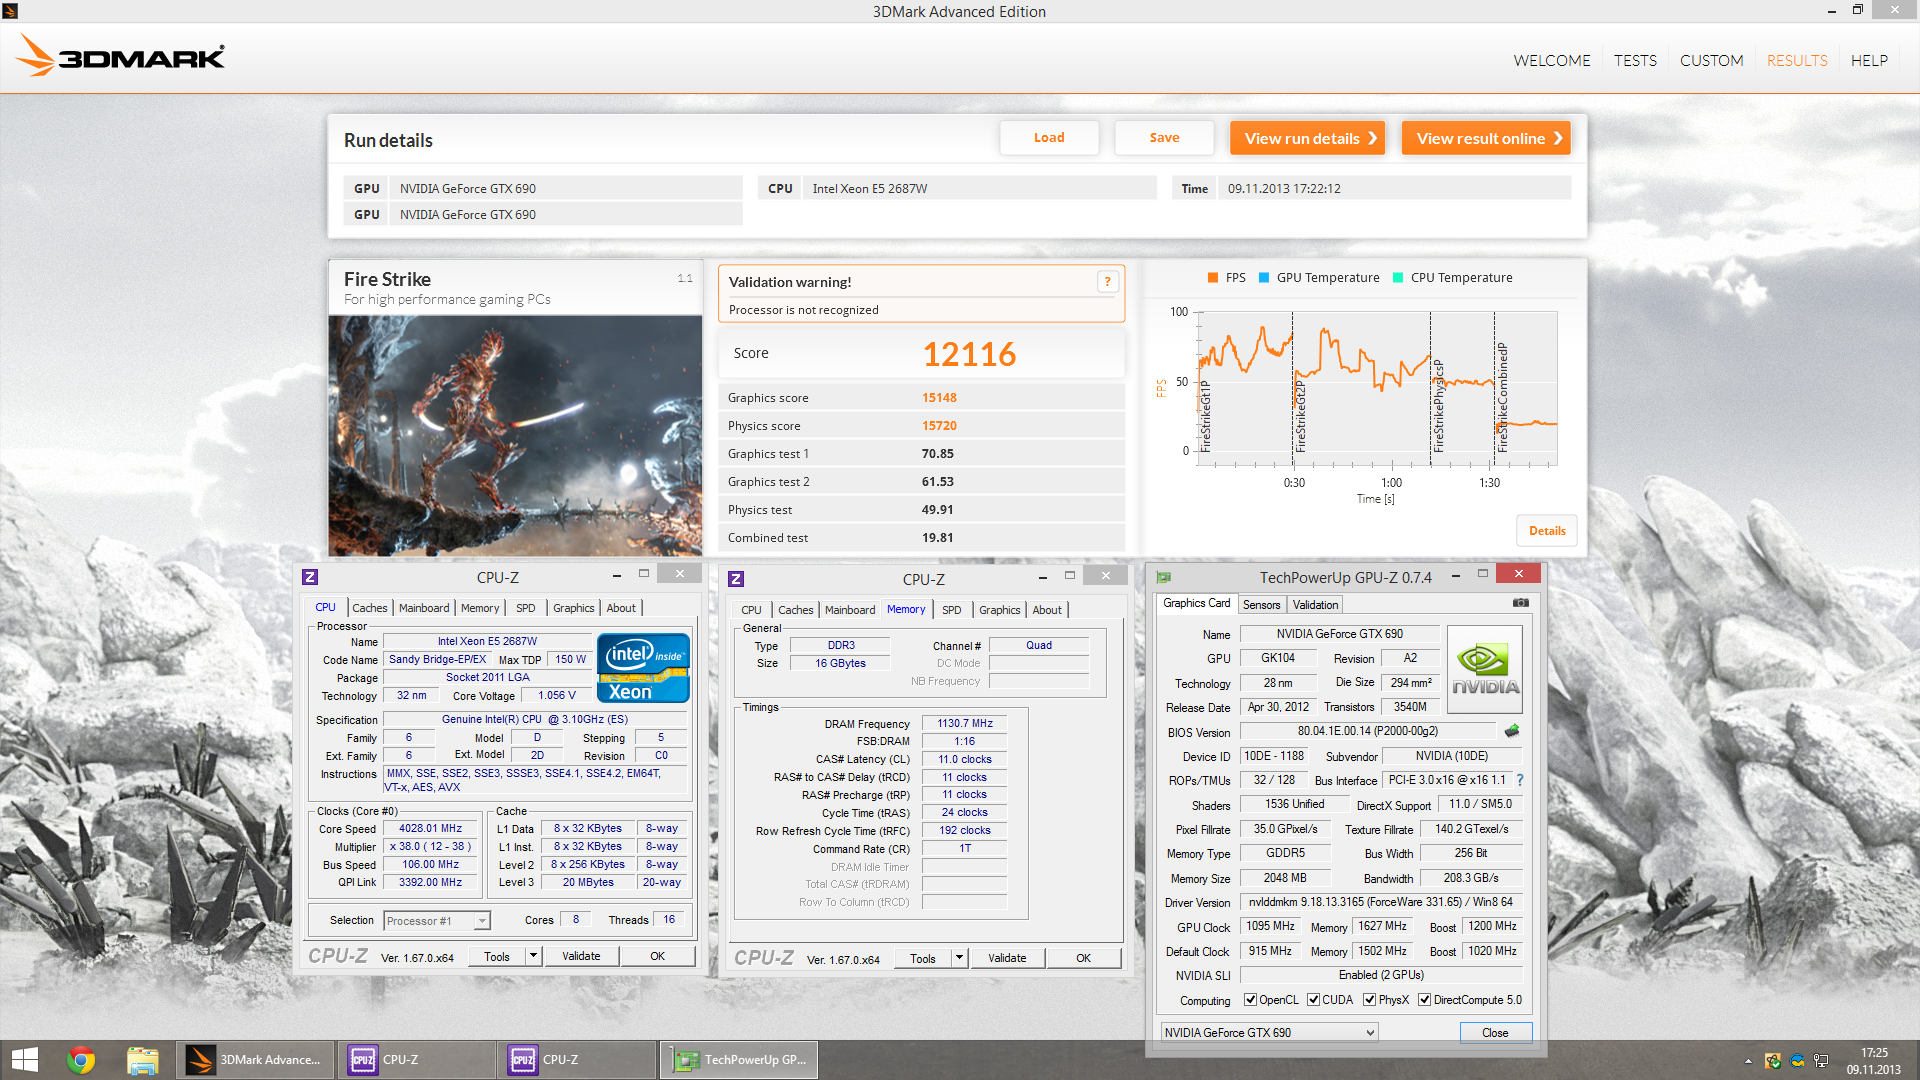This screenshot has height=1080, width=1920.
Task: Open the HELP section in 3DMark
Action: pos(1869,60)
